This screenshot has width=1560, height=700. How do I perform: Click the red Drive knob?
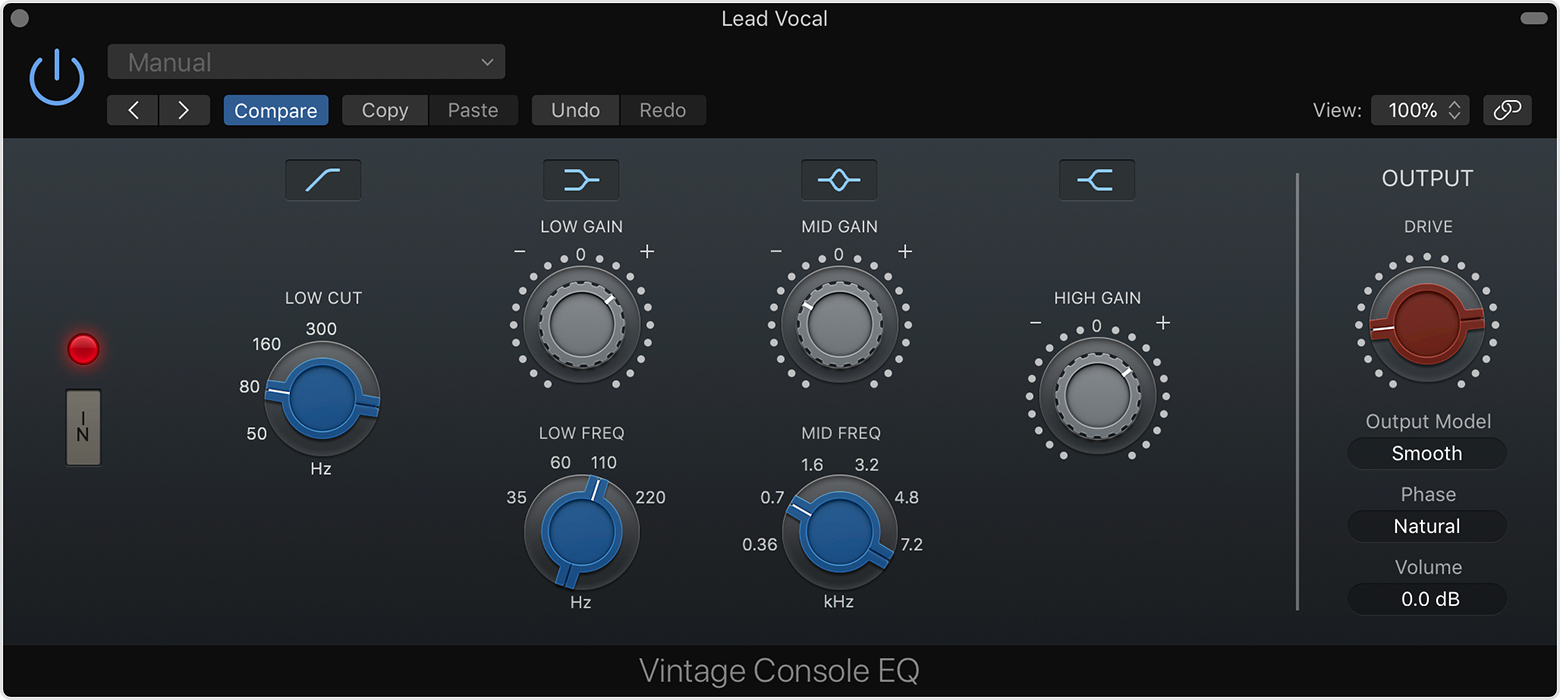click(1427, 325)
